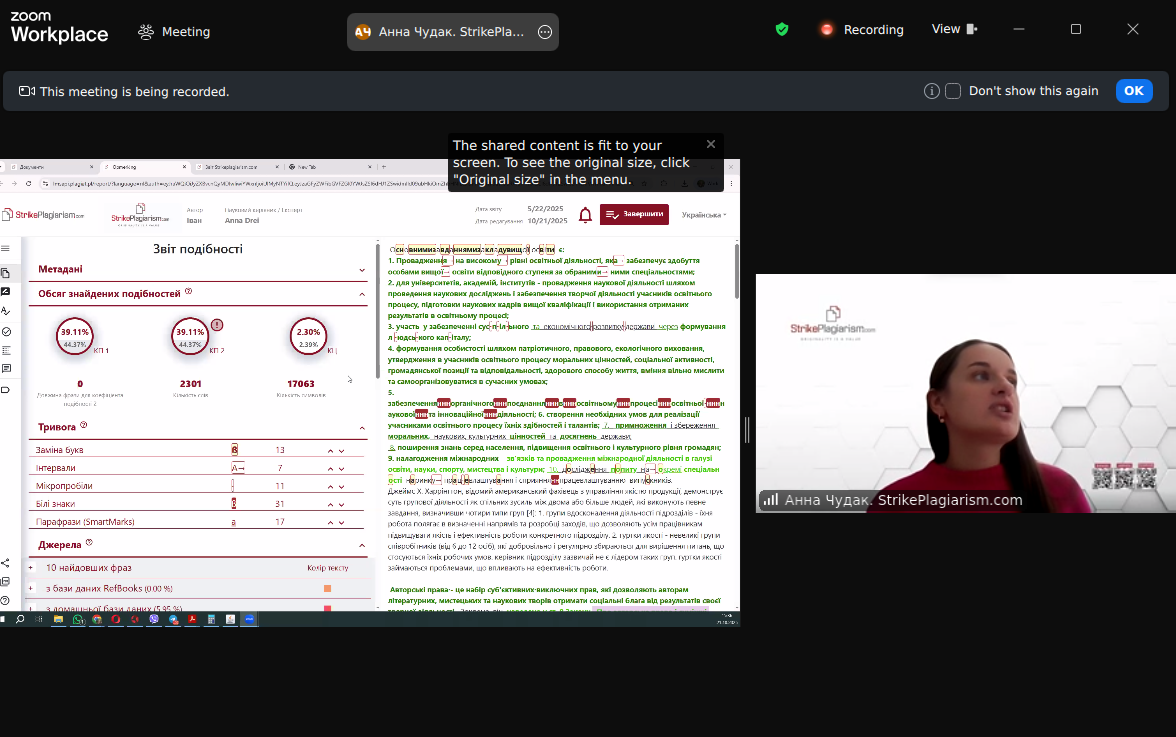Image resolution: width=1176 pixels, height=737 pixels.
Task: Click the orange text color swatch for RefBooks
Action: (x=327, y=588)
